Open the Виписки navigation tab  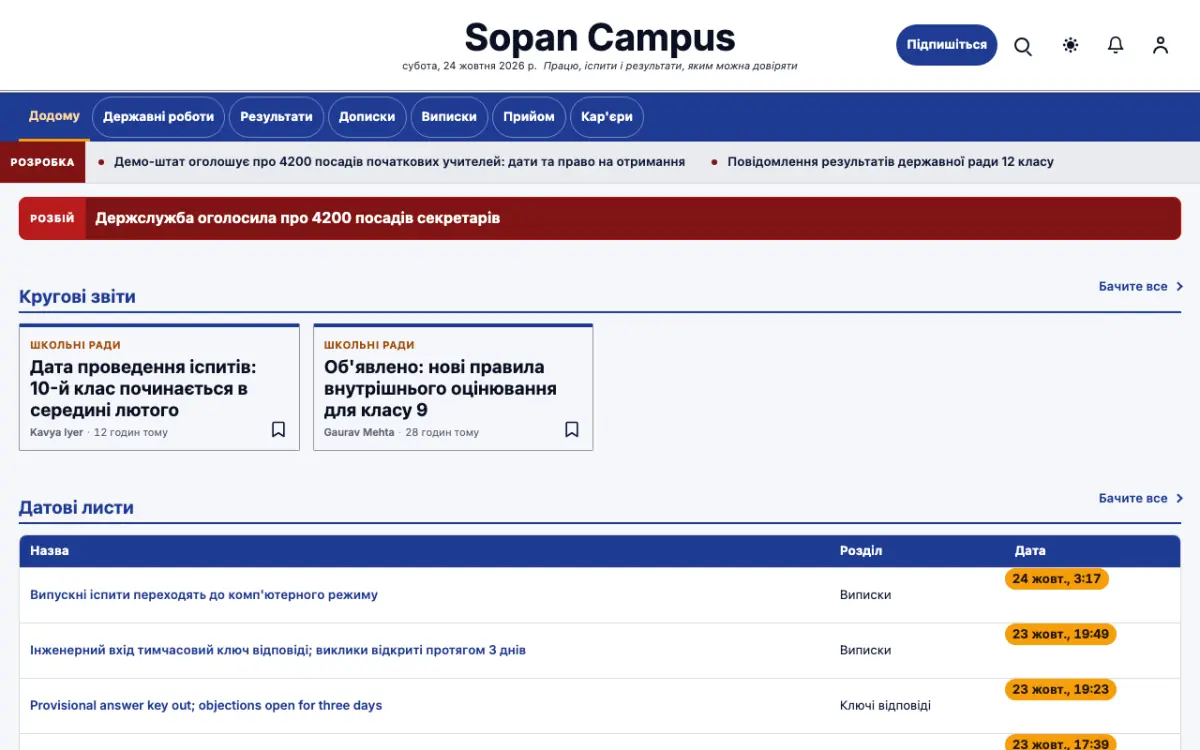(x=449, y=117)
